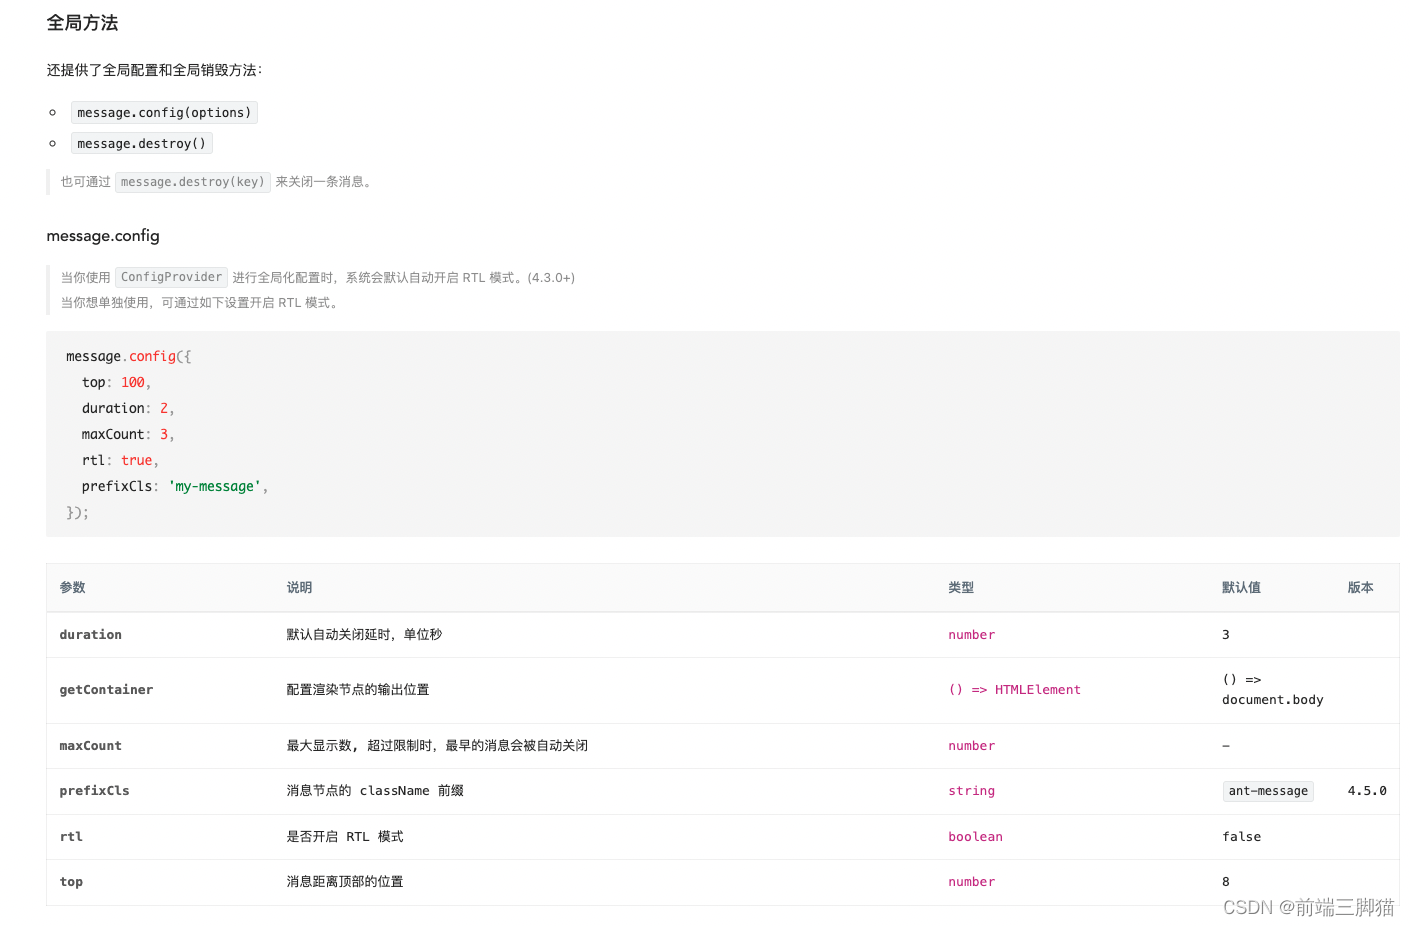The height and width of the screenshot is (926, 1410).
Task: Click the ConfigProvider code tag
Action: 170,277
